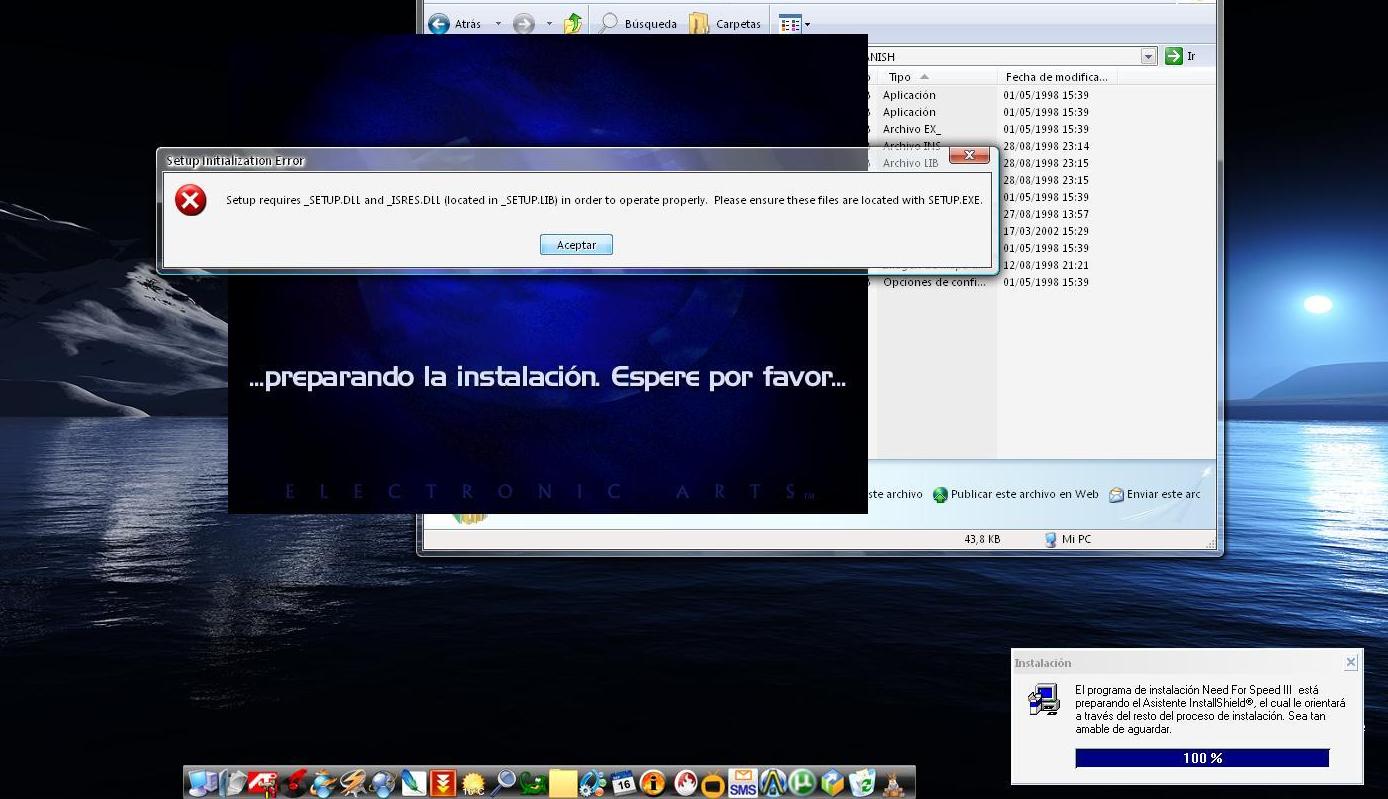Image resolution: width=1388 pixels, height=799 pixels.
Task: Click the green forward arrow in Explorer
Action: 523,24
